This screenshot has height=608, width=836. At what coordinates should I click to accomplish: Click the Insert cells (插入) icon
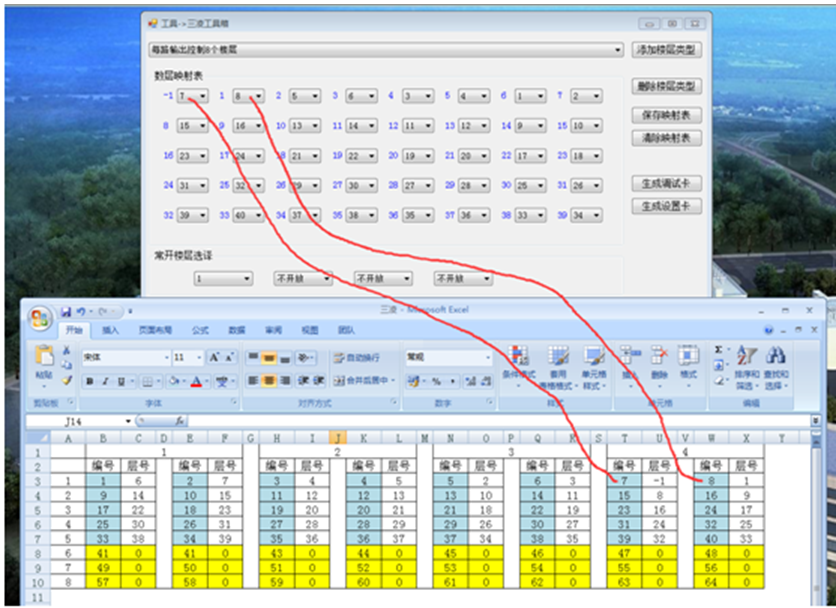coord(630,355)
